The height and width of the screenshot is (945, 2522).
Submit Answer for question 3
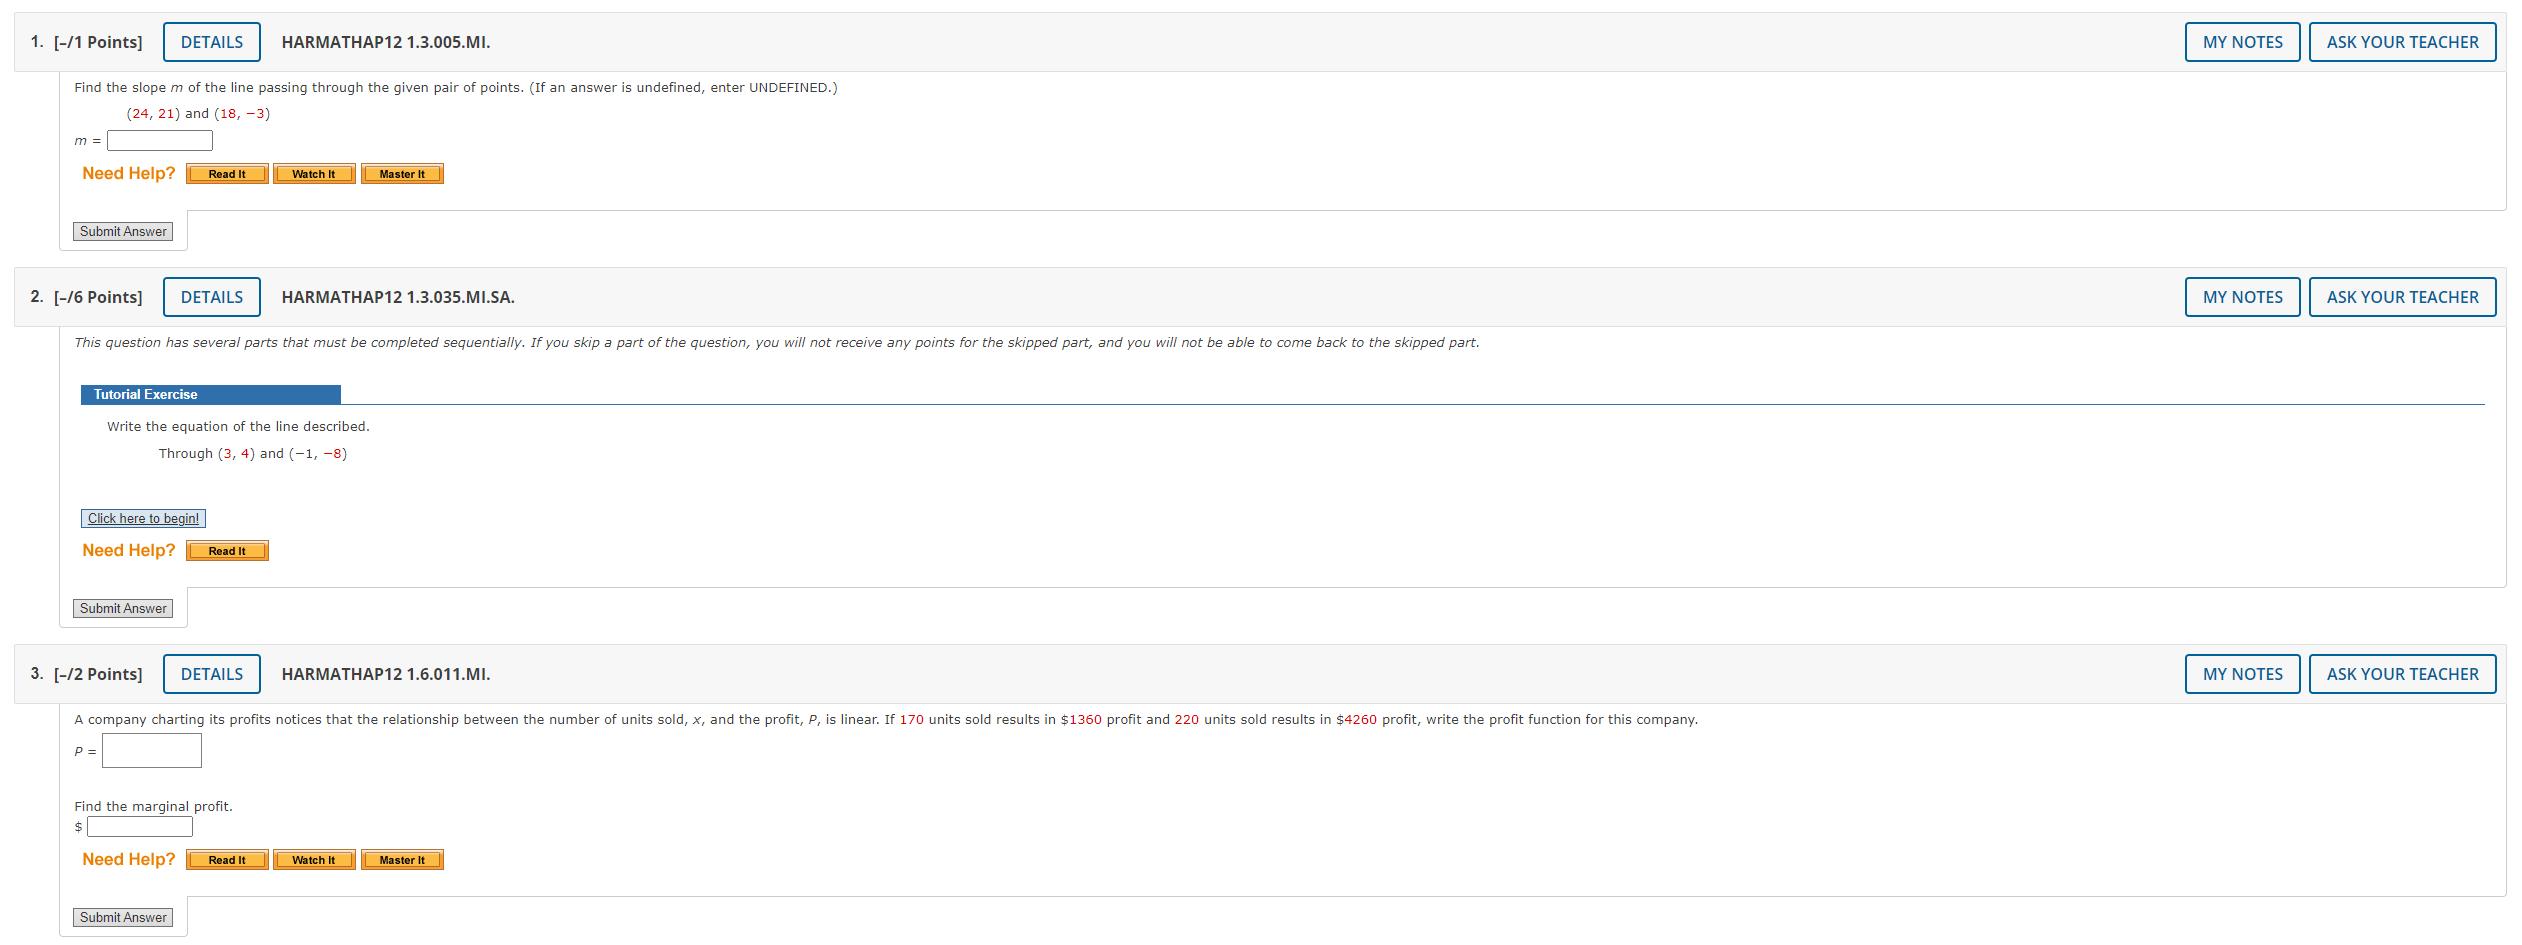tap(123, 918)
